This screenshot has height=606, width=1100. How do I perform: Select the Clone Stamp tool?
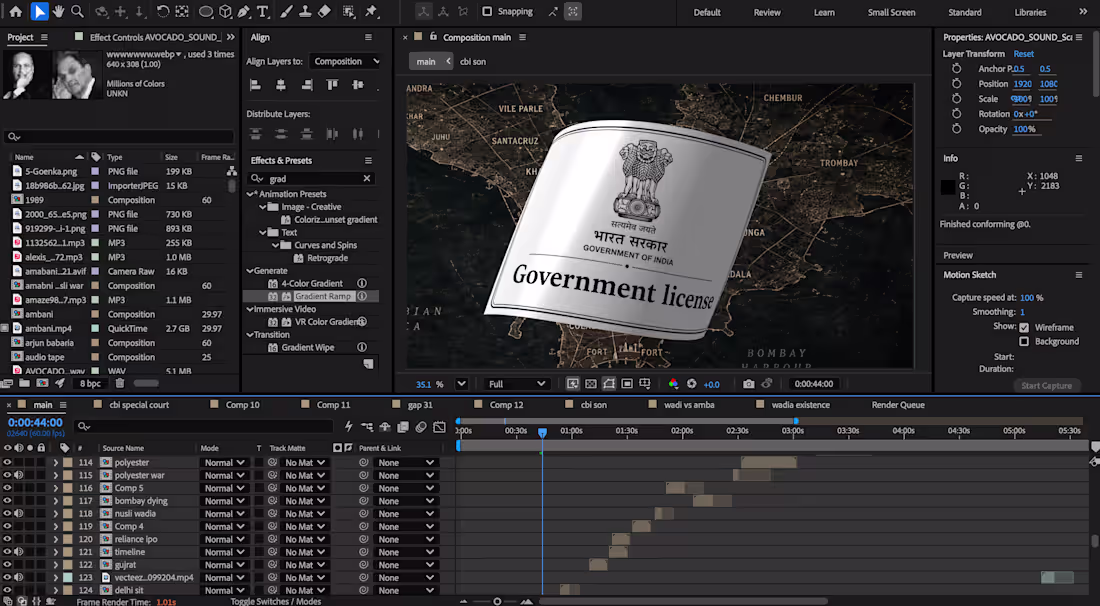point(305,11)
